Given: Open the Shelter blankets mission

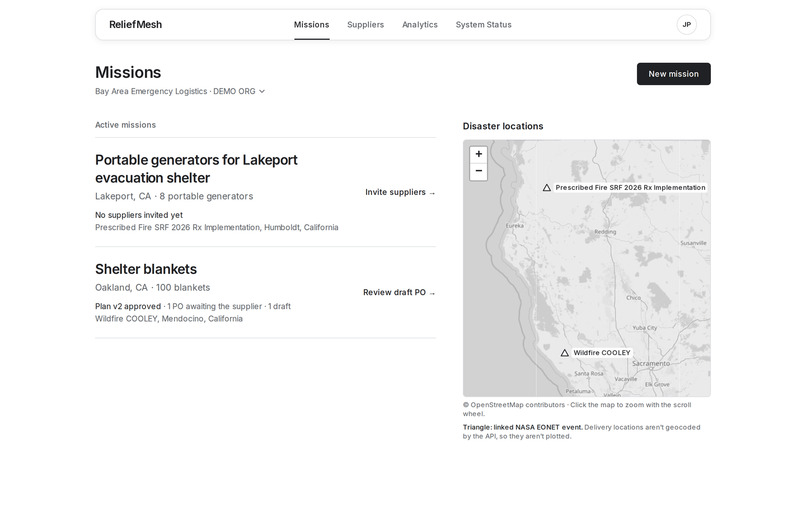Looking at the screenshot, I should click(146, 269).
